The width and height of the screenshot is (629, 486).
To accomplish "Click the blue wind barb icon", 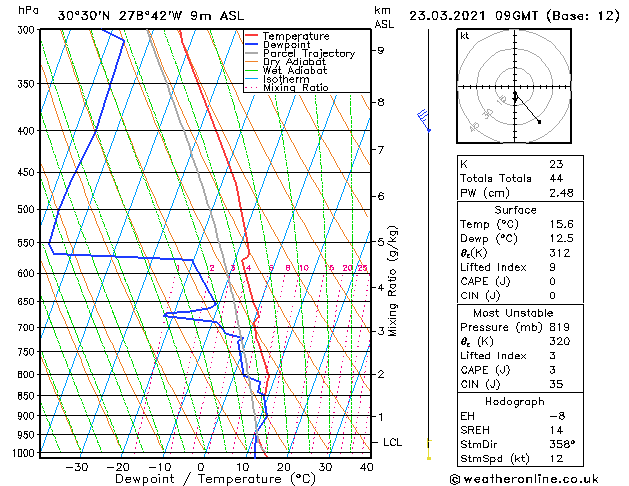I will click(x=423, y=120).
